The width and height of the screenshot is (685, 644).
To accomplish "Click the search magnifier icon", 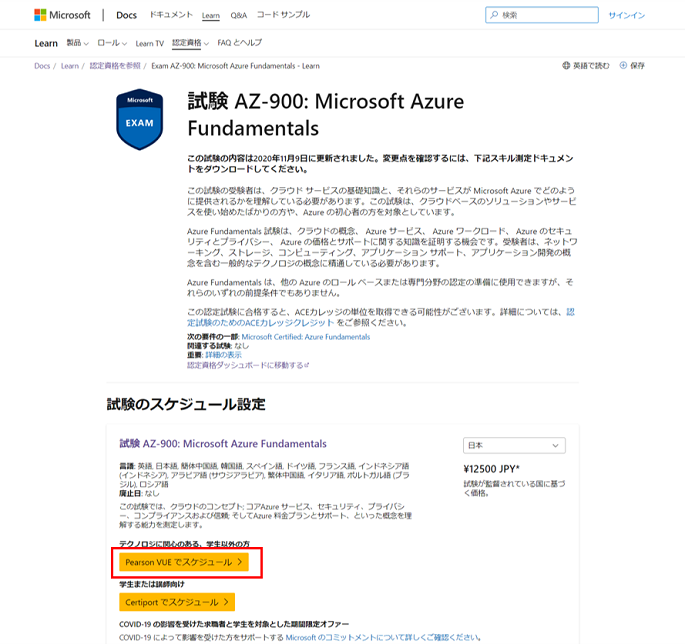I will (x=494, y=15).
